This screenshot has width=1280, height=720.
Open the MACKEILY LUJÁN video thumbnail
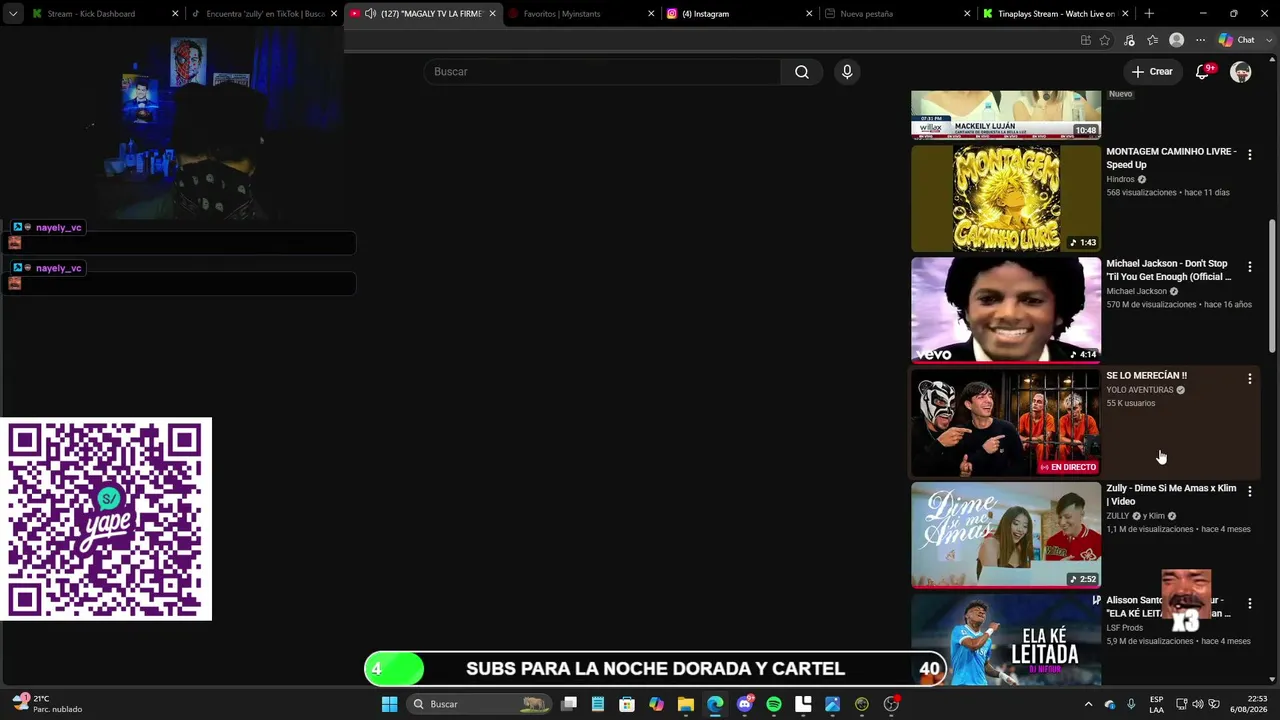(x=1006, y=114)
